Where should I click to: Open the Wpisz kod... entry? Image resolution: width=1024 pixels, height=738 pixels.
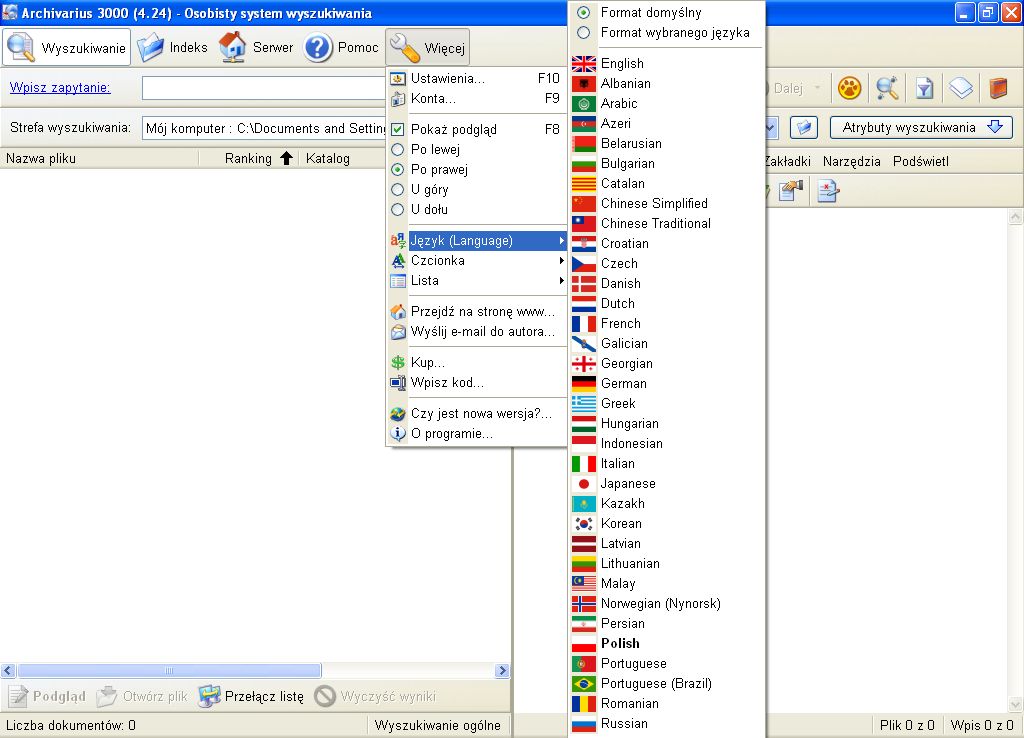[x=477, y=383]
